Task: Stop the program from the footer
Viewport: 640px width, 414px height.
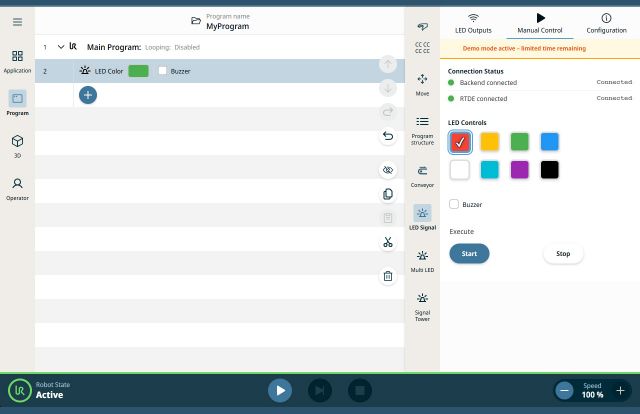Action: [360, 390]
